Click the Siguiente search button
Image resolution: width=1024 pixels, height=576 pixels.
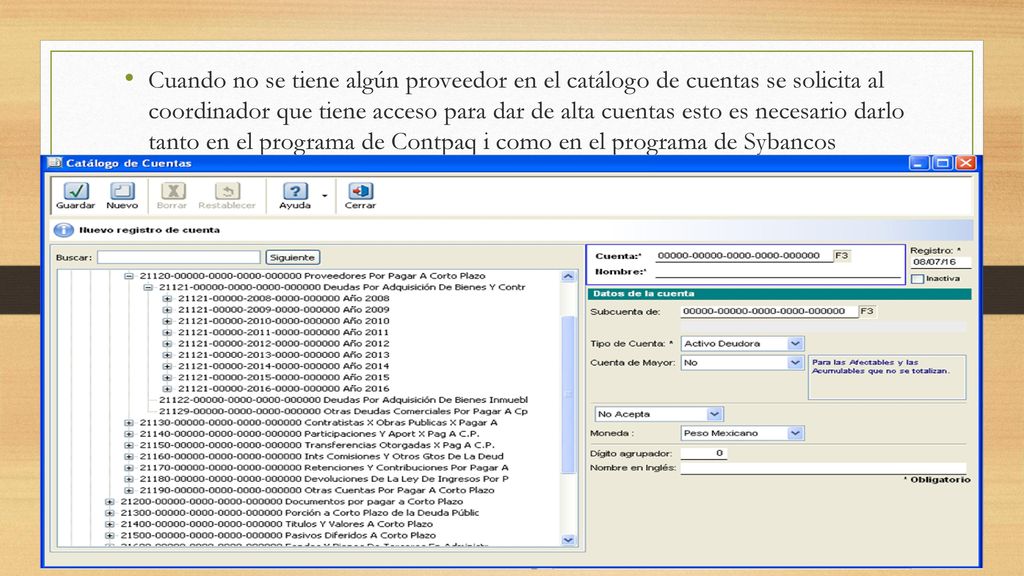pos(292,257)
